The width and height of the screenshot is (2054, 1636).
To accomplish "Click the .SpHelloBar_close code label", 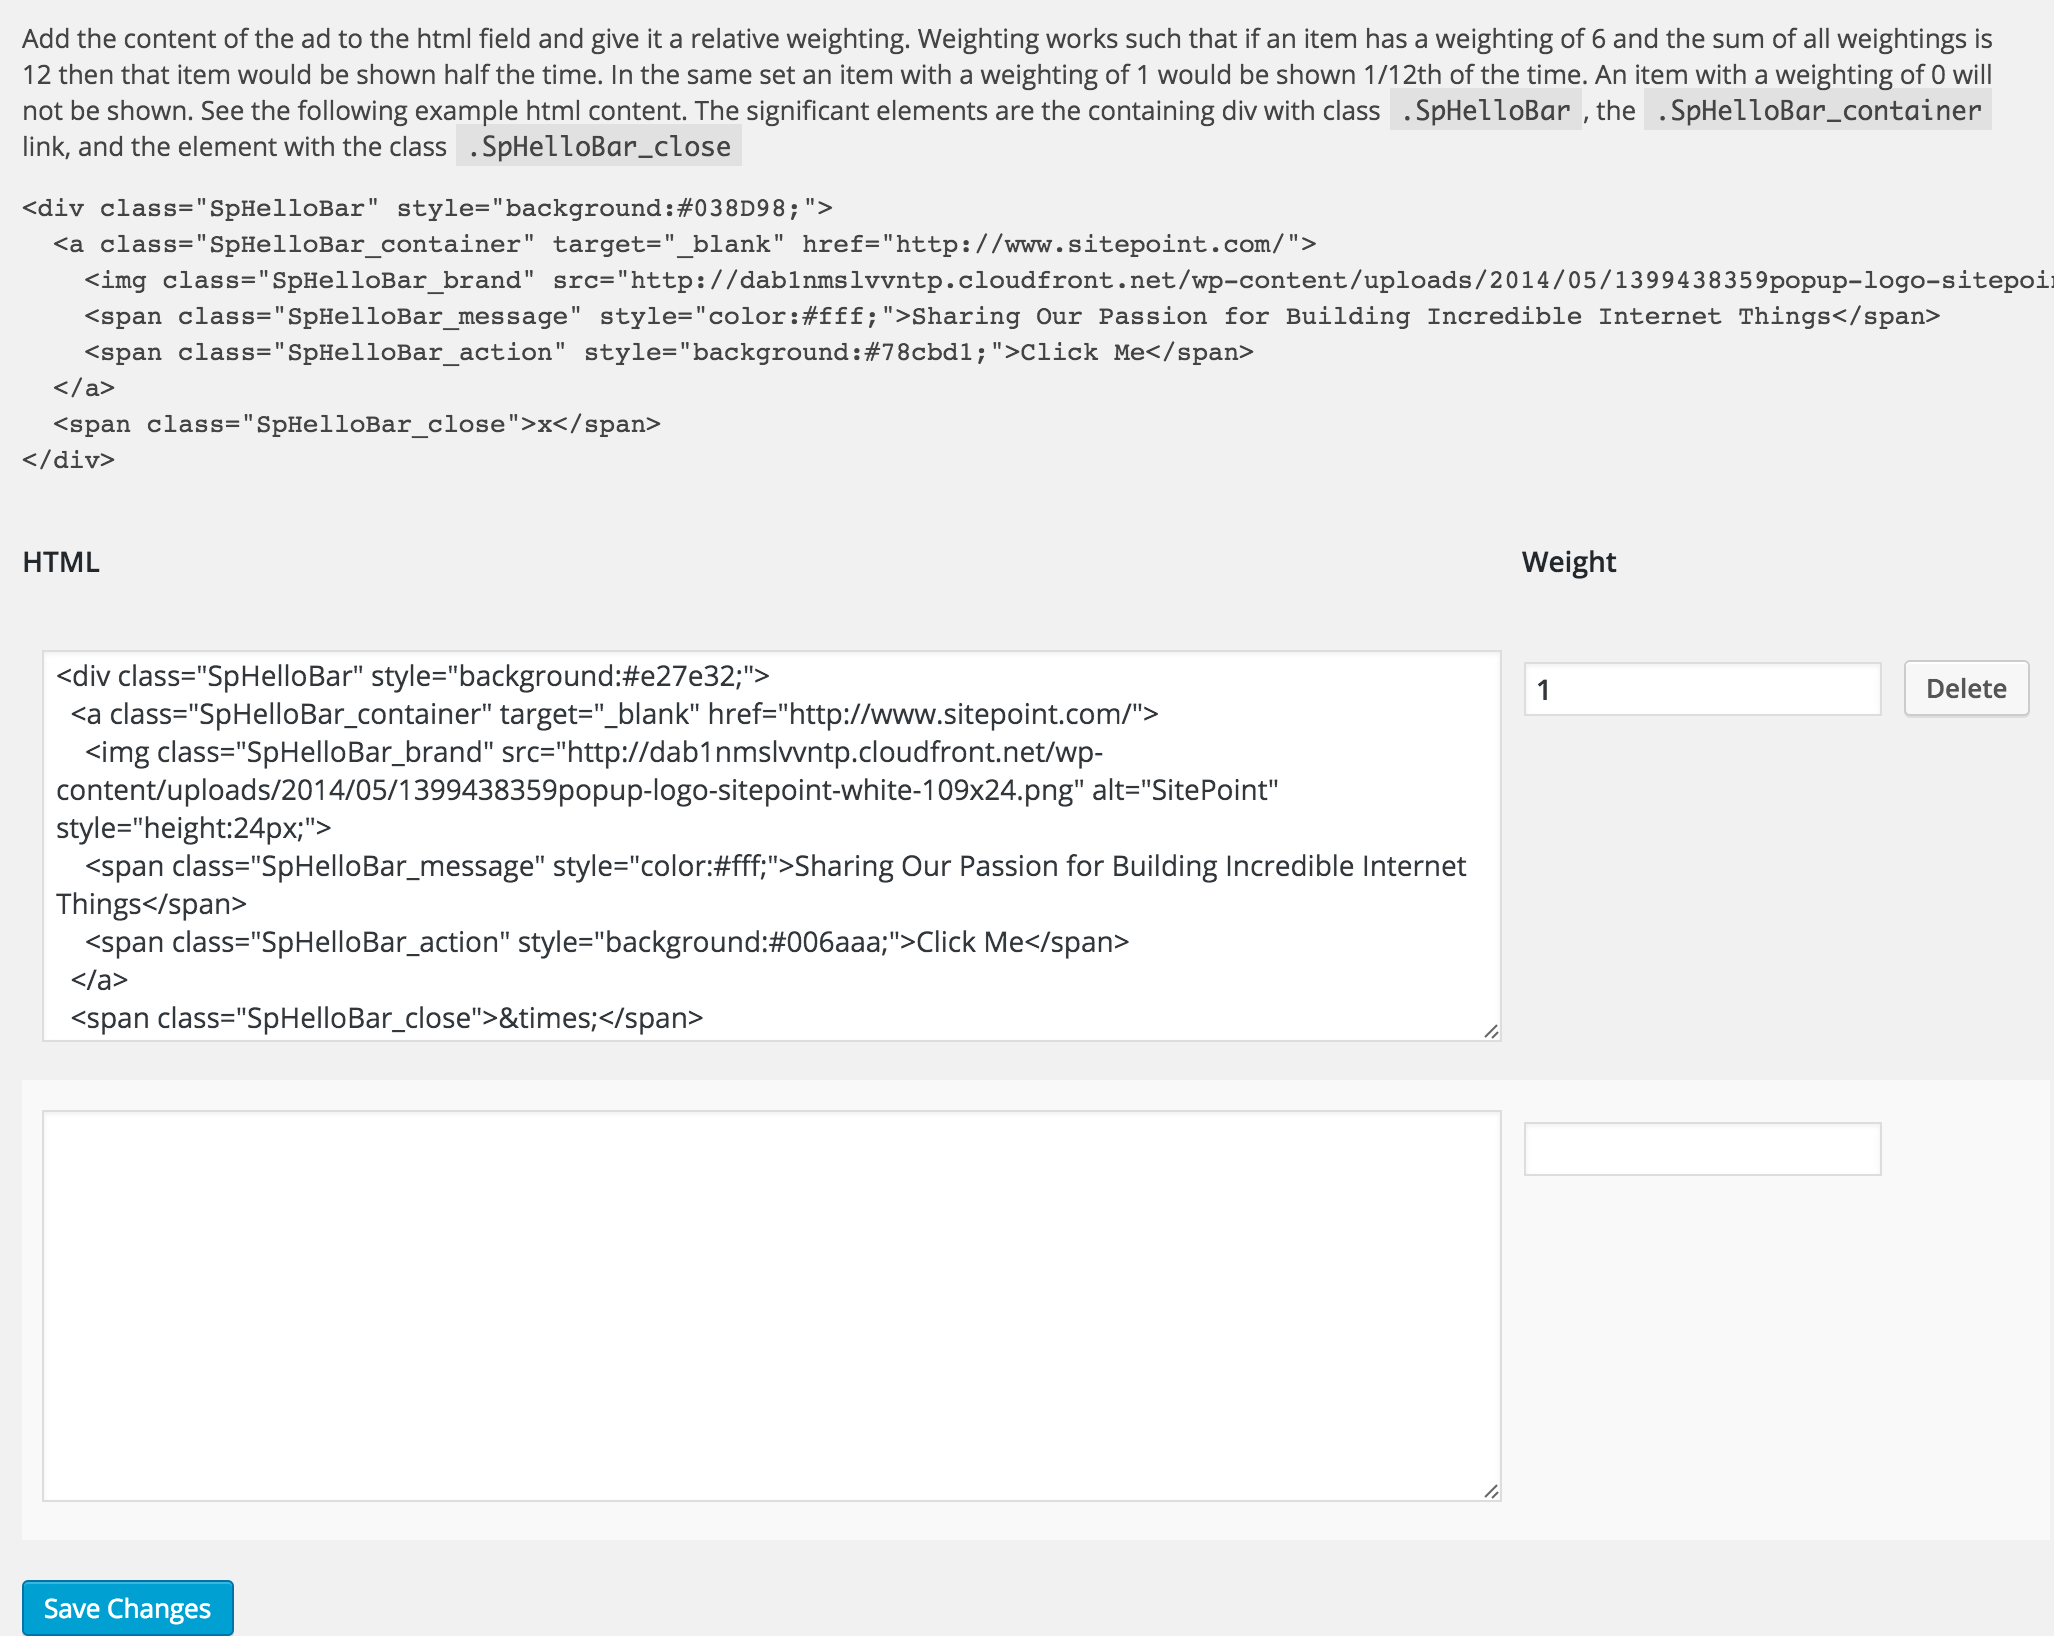I will coord(599,147).
